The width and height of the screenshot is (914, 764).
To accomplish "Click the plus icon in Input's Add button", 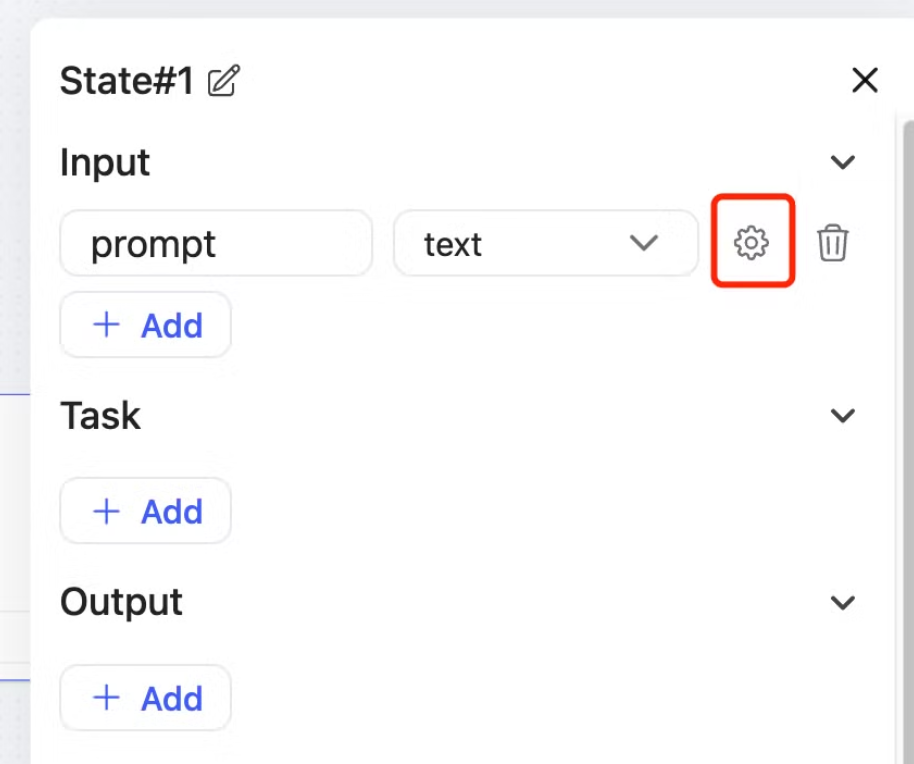I will [x=106, y=325].
